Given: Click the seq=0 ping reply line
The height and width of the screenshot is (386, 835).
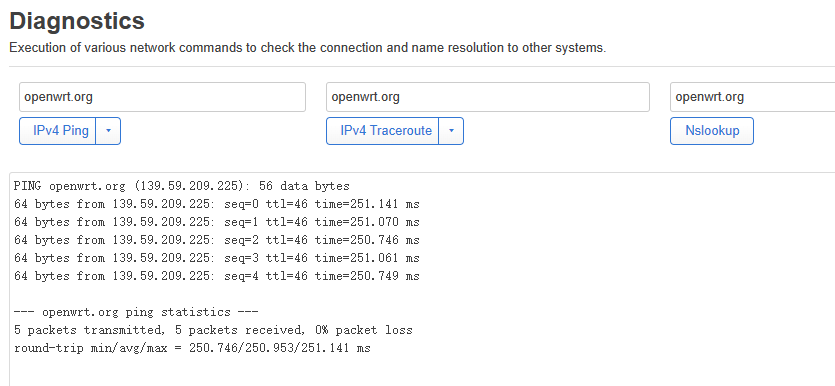Looking at the screenshot, I should pos(217,204).
